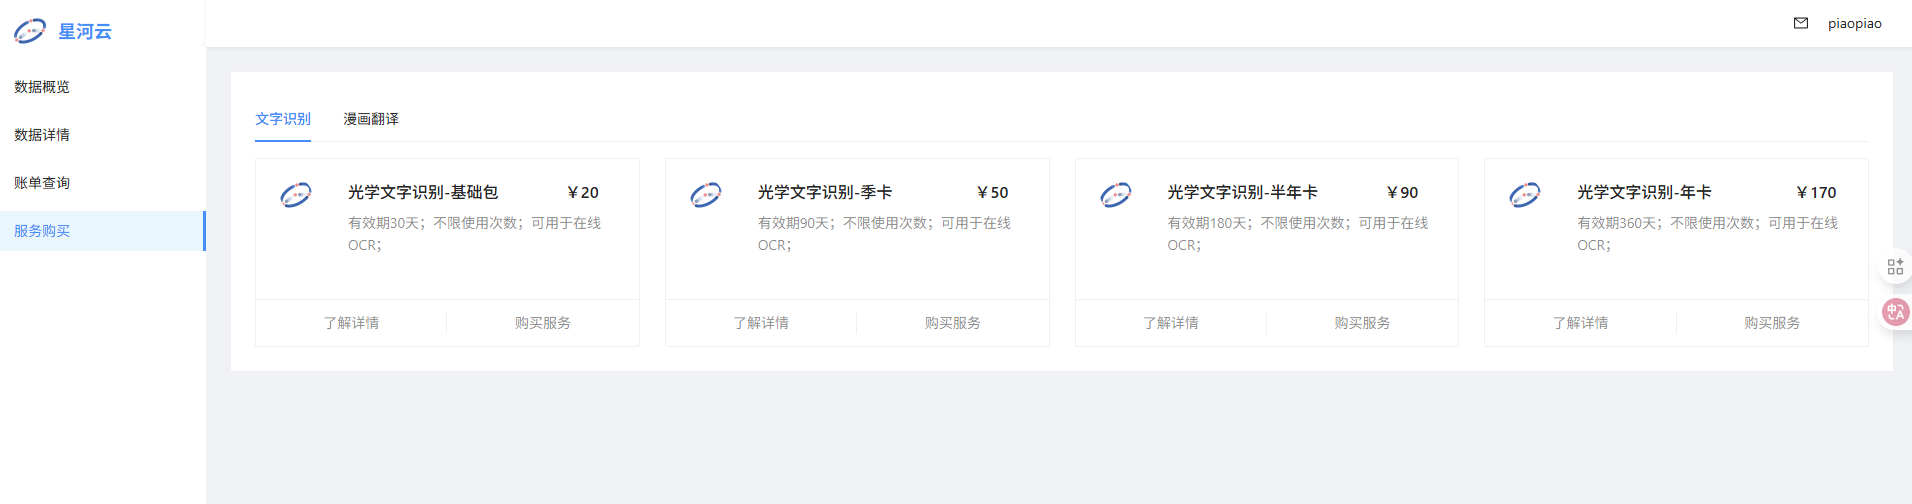Switch to the 漫画翻译 tab
The width and height of the screenshot is (1912, 504).
(x=371, y=119)
